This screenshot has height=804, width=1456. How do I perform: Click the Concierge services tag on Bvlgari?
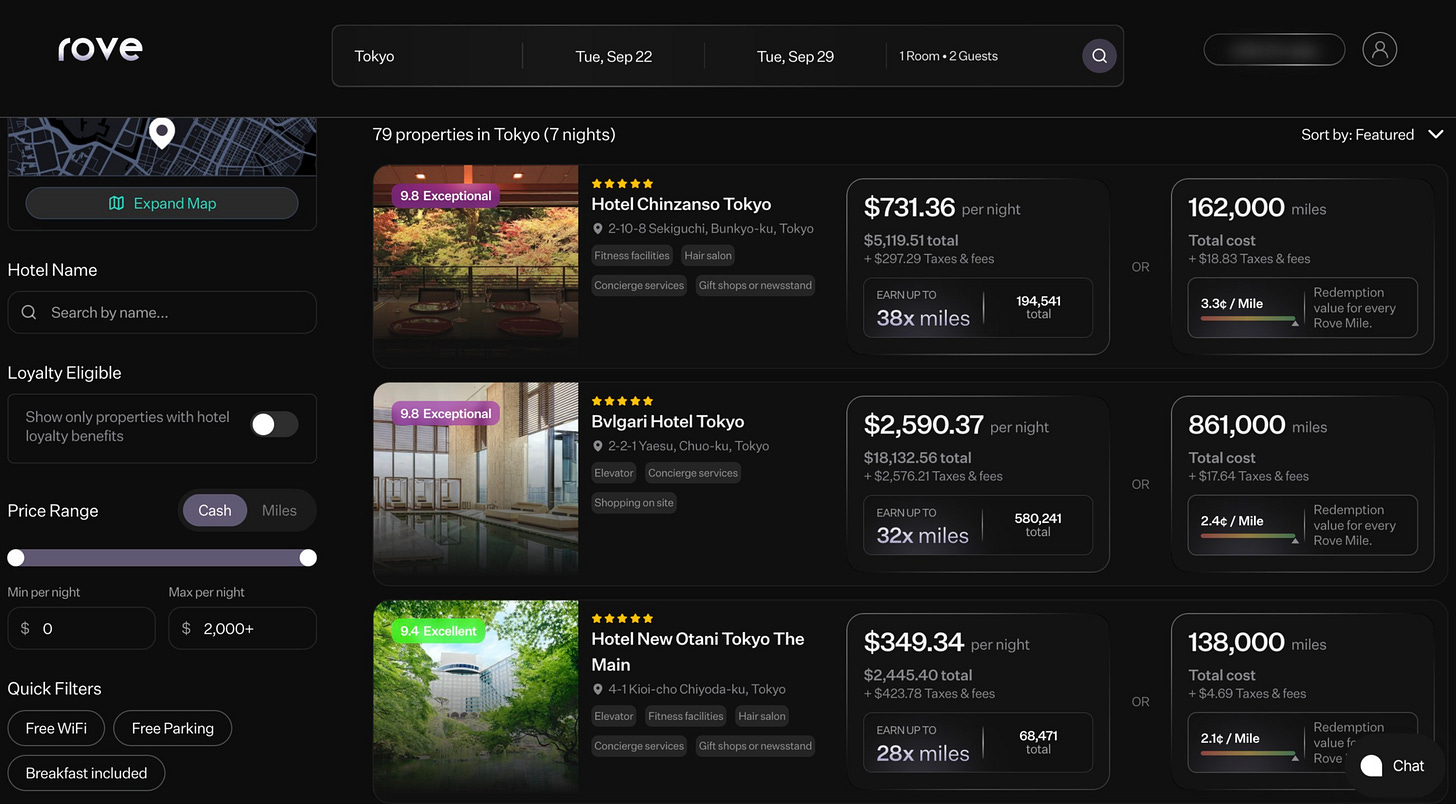point(693,473)
